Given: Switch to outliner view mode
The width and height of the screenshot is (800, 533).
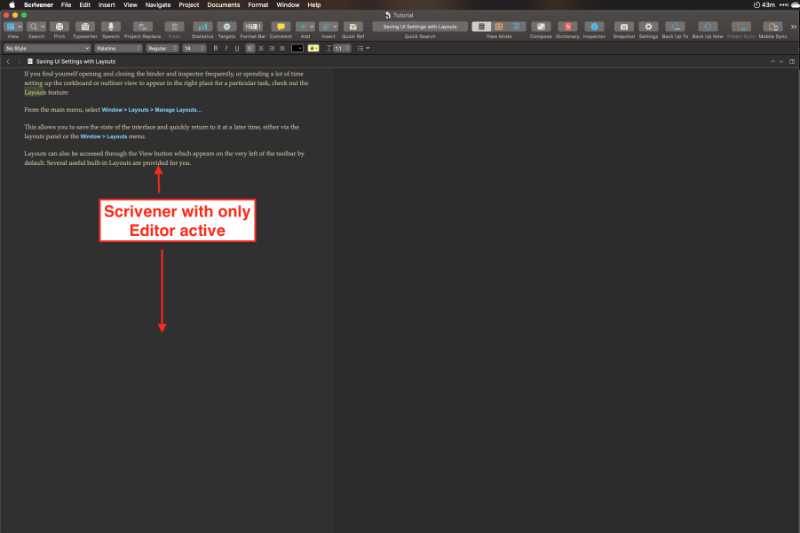Looking at the screenshot, I should pyautogui.click(x=517, y=27).
